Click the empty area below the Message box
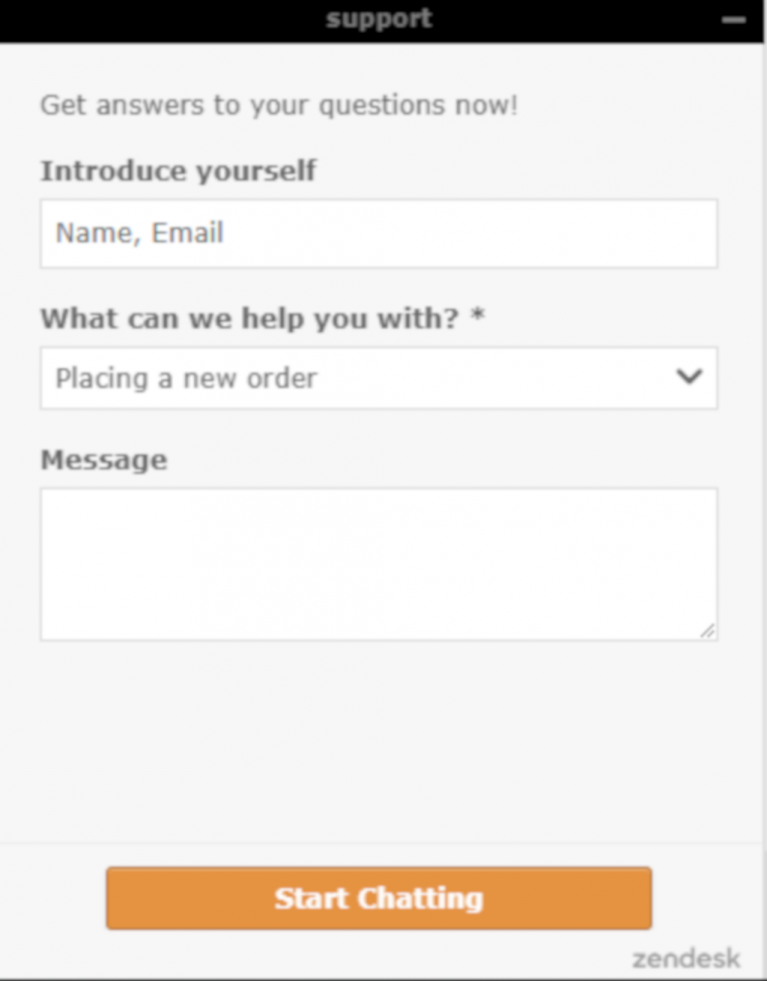This screenshot has width=767, height=981. pos(378,740)
